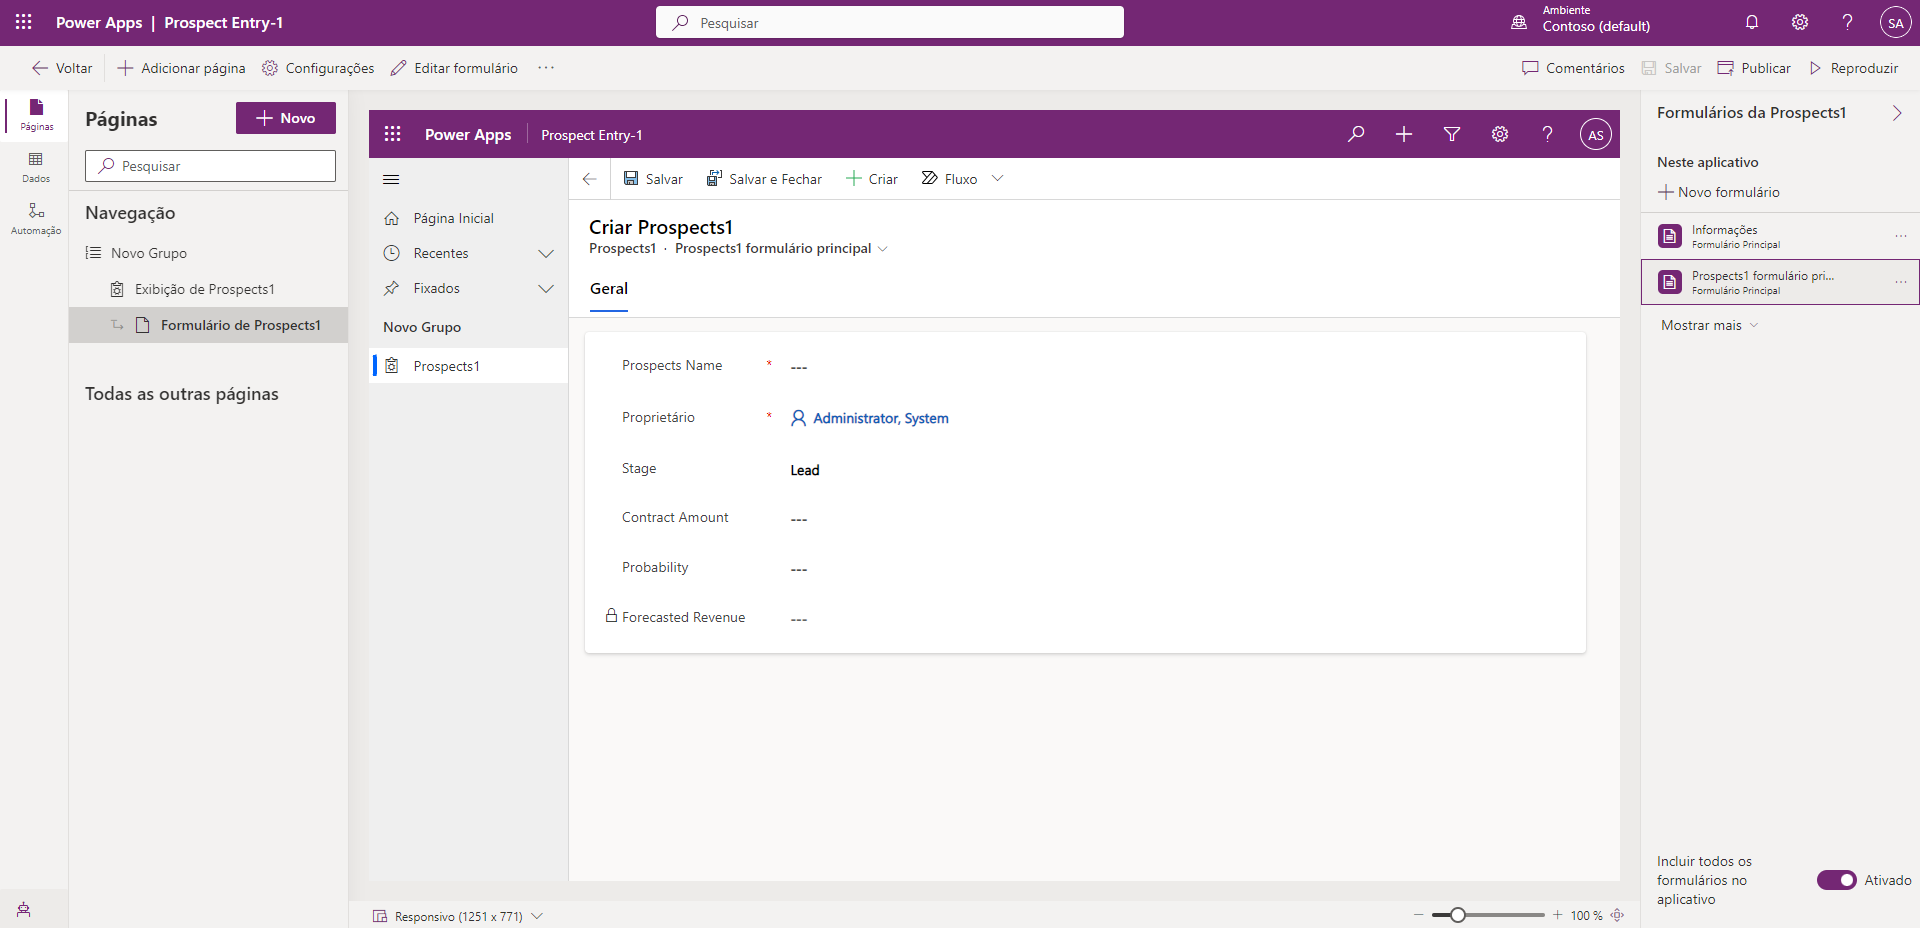Select Prospects1 formulário pri... form item

[1780, 282]
